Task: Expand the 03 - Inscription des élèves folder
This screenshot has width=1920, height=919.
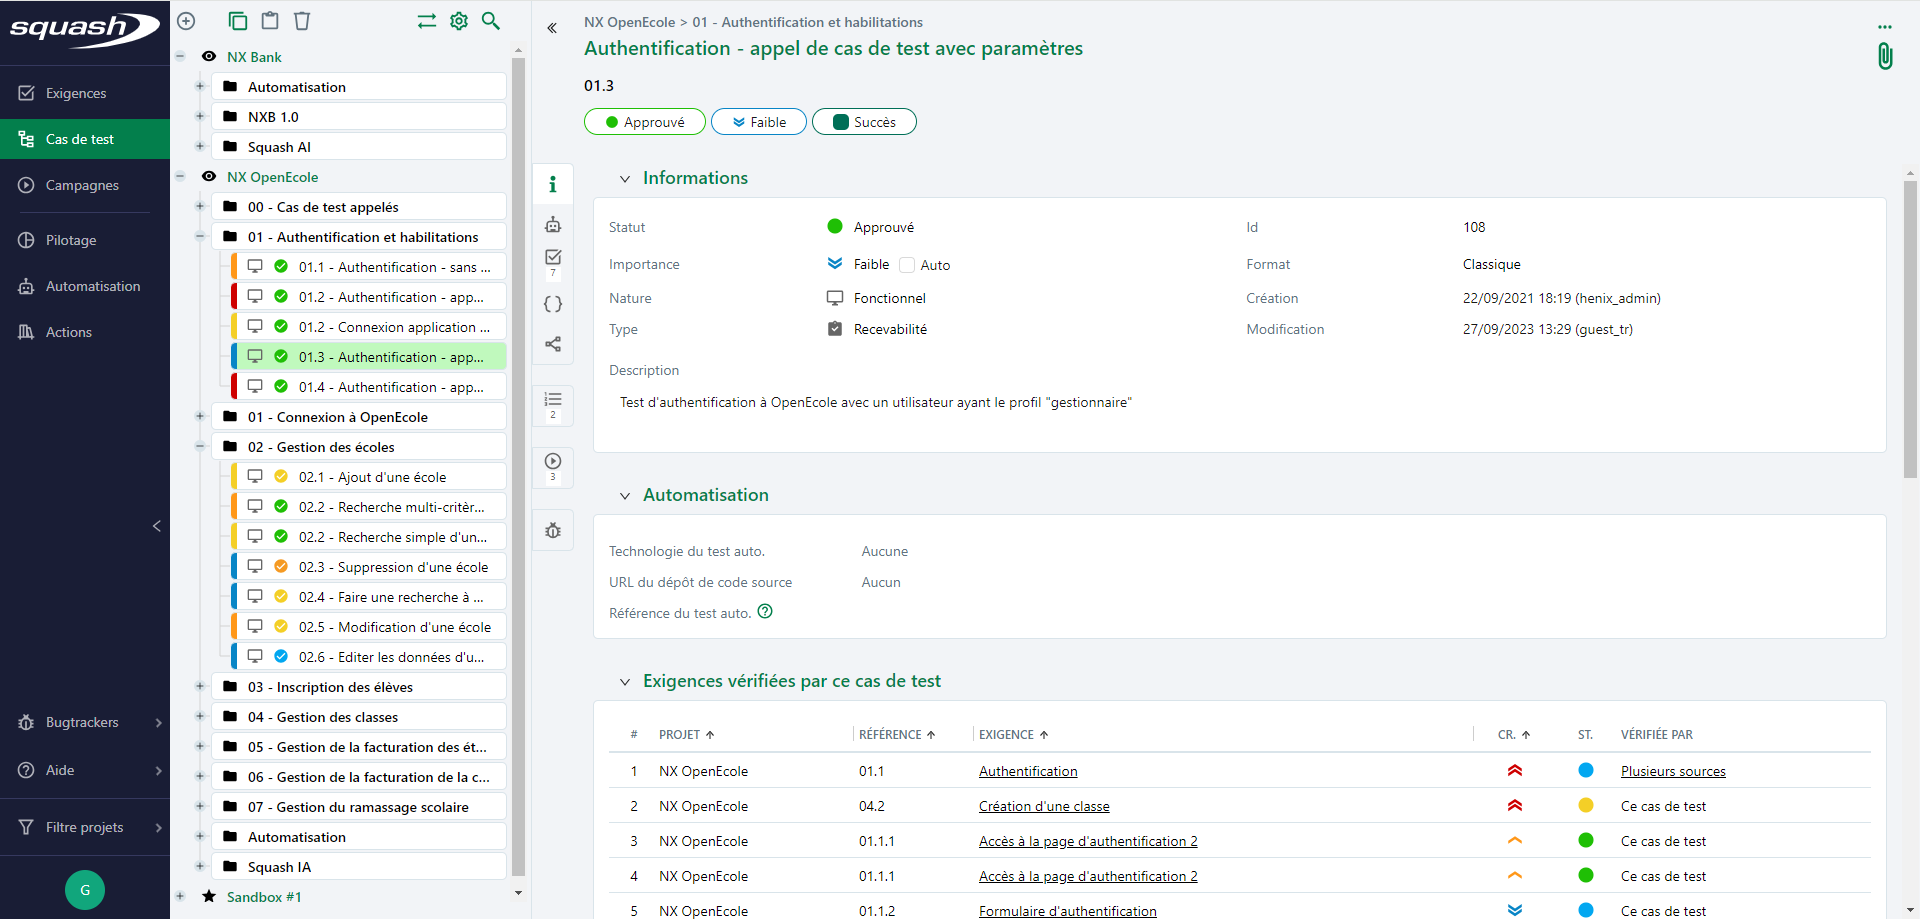Action: click(x=200, y=687)
